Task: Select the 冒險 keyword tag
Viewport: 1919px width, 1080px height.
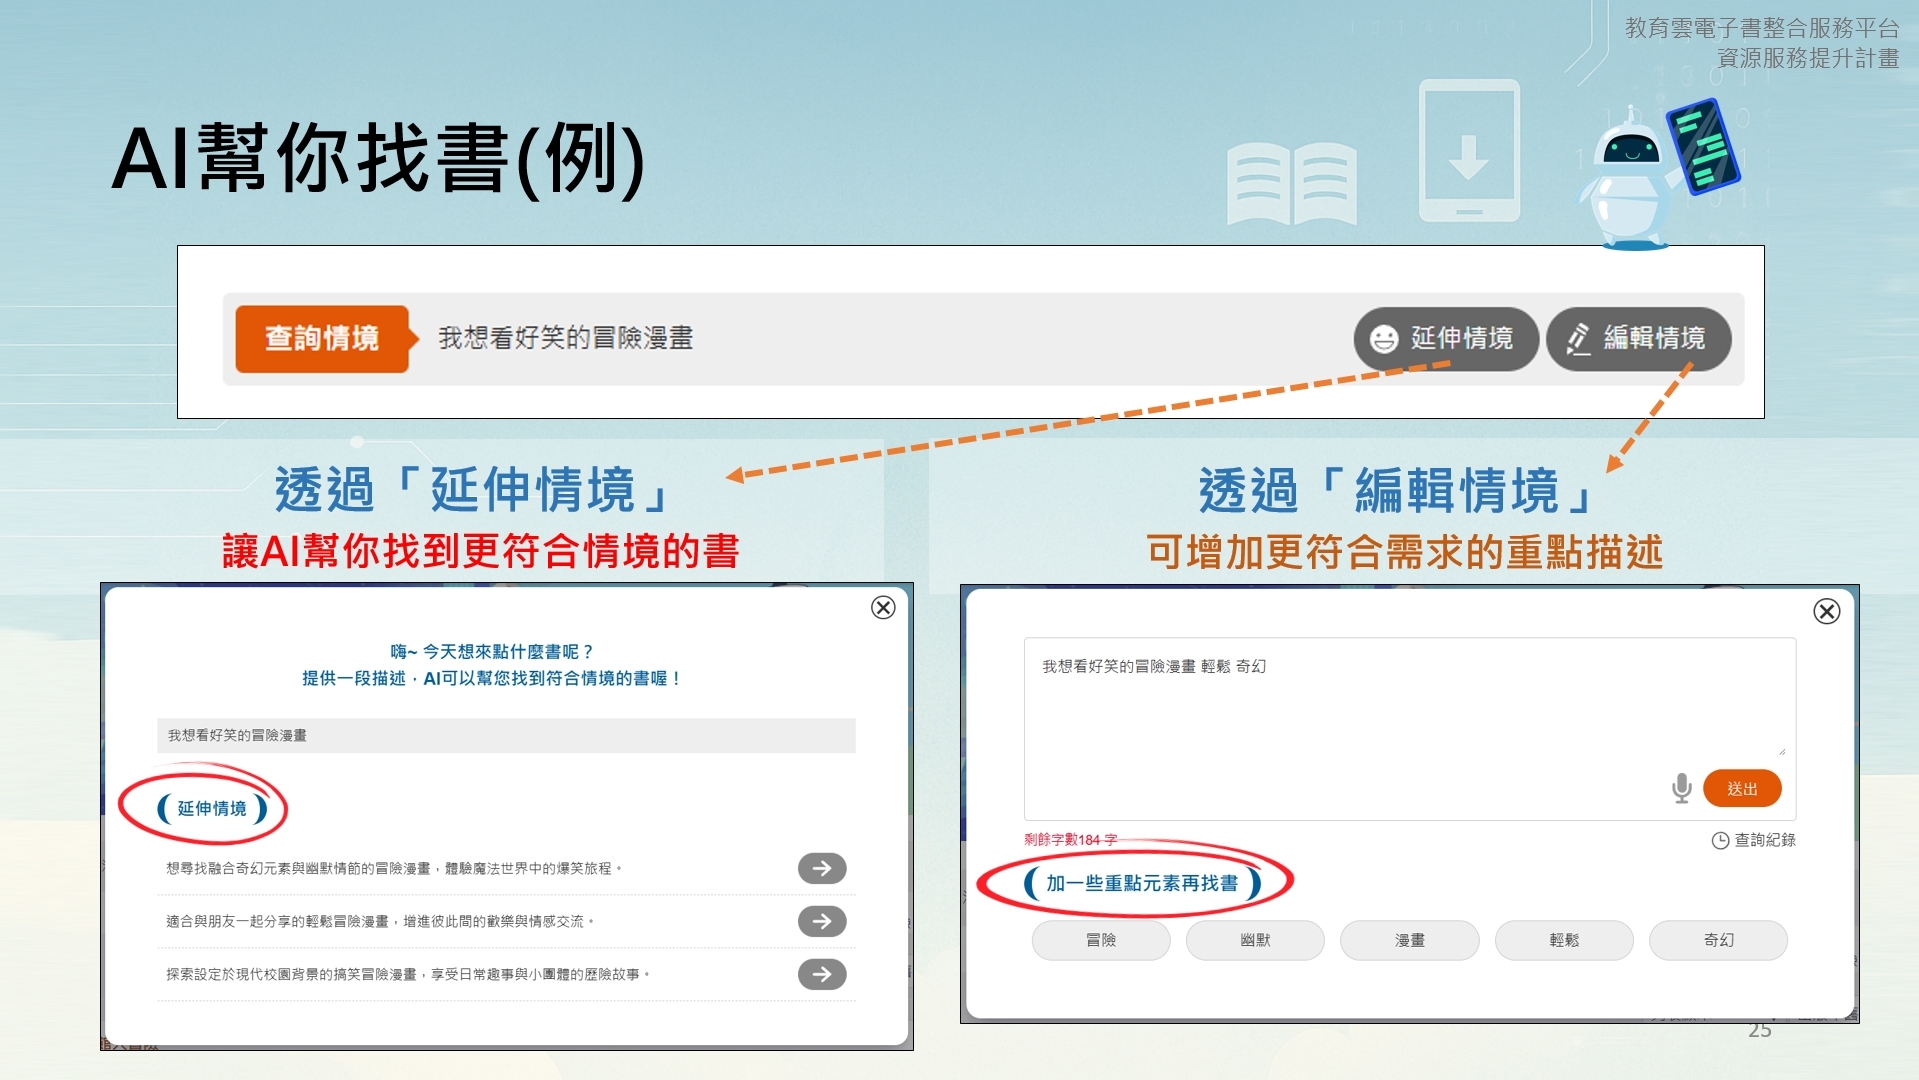Action: (x=1100, y=940)
